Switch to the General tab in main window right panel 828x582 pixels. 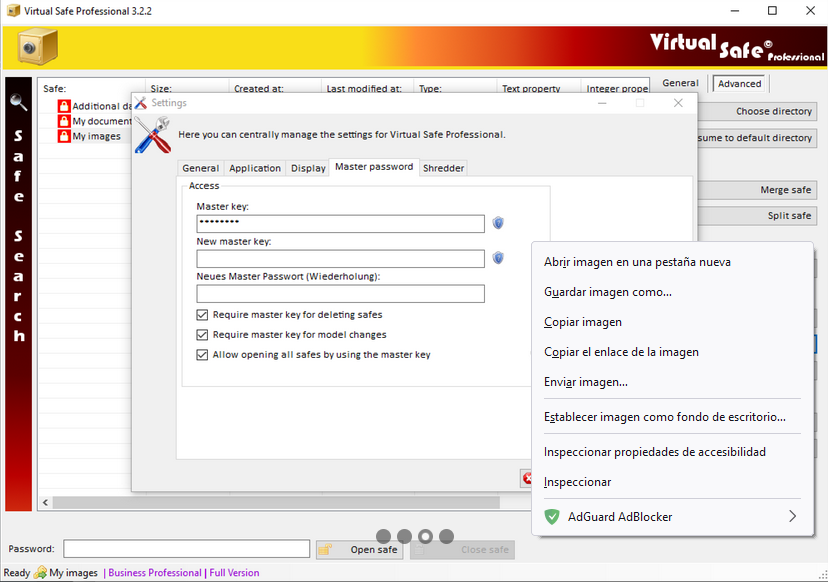coord(680,83)
